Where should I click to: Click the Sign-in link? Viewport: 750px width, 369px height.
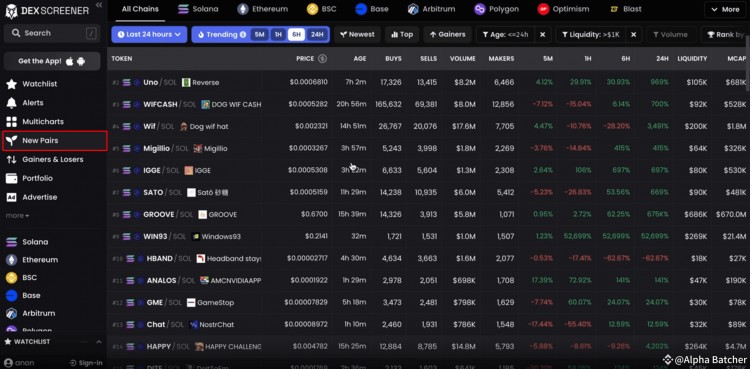pyautogui.click(x=86, y=363)
